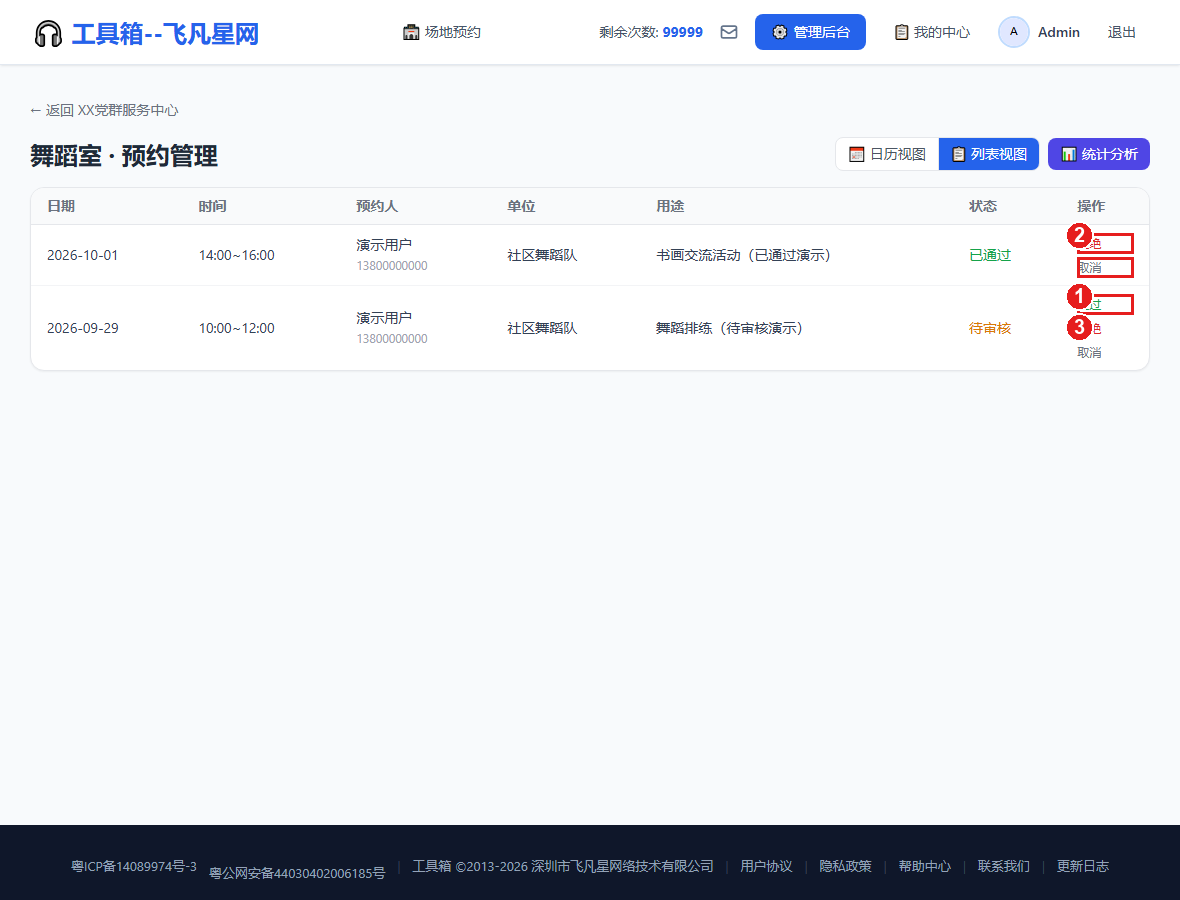Switch to 日历视图 tab
Image resolution: width=1180 pixels, height=900 pixels.
(x=887, y=154)
